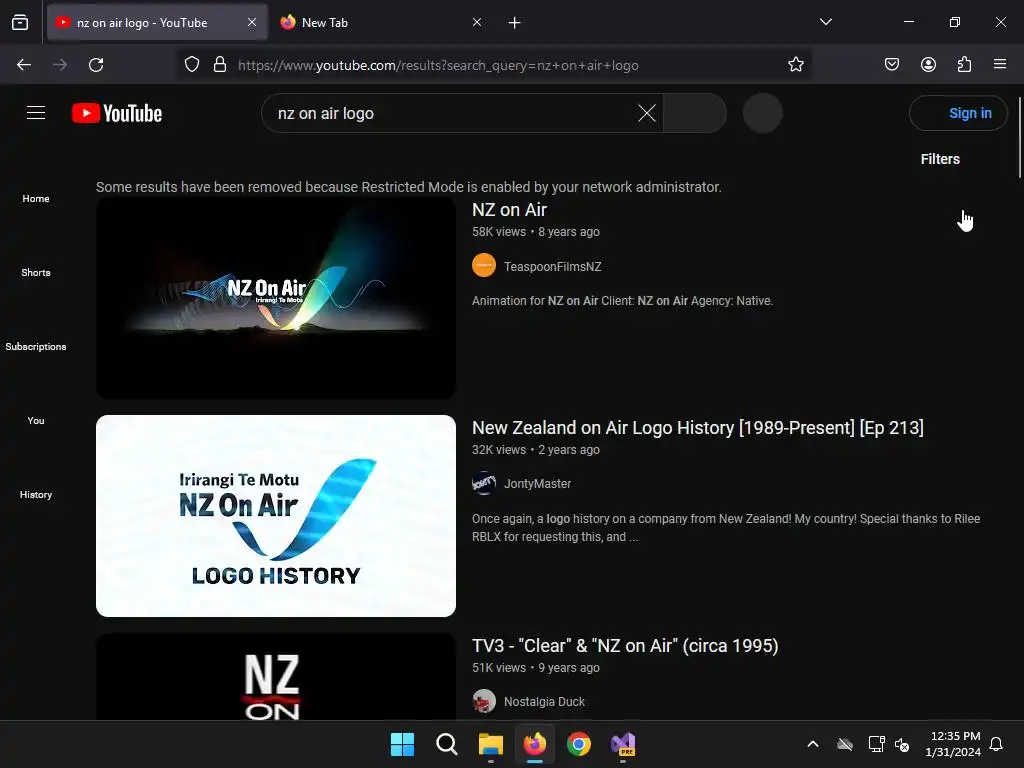Open New Zealand on Air Logo History title

(x=697, y=428)
